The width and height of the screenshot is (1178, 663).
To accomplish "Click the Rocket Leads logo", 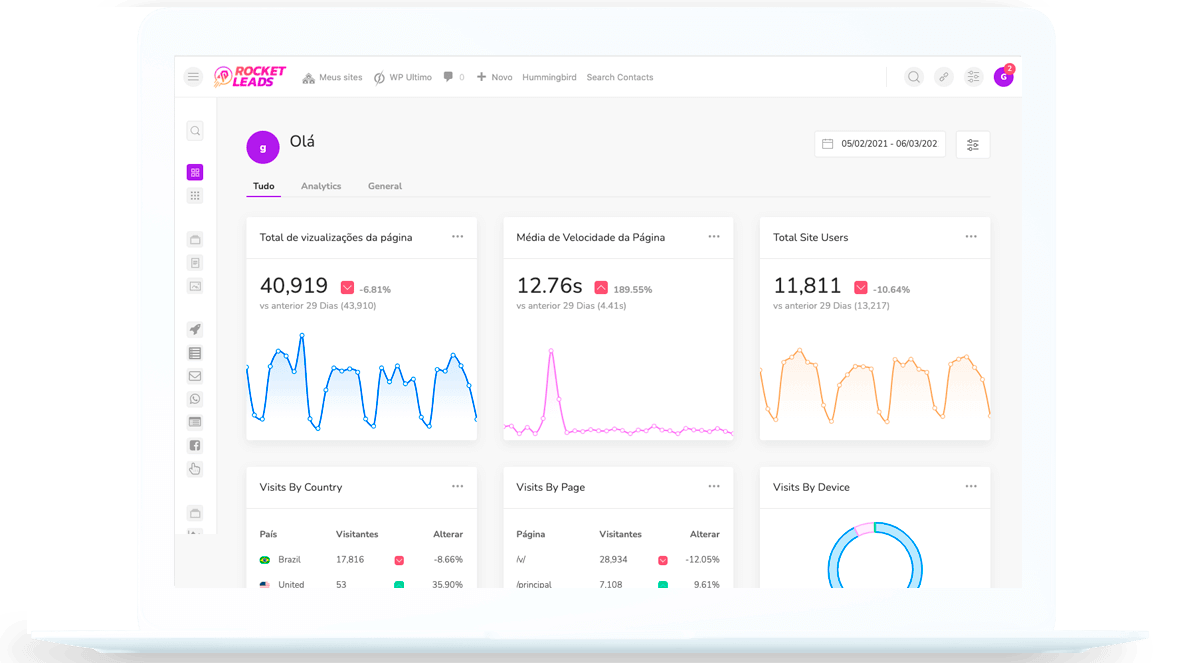I will pos(250,77).
